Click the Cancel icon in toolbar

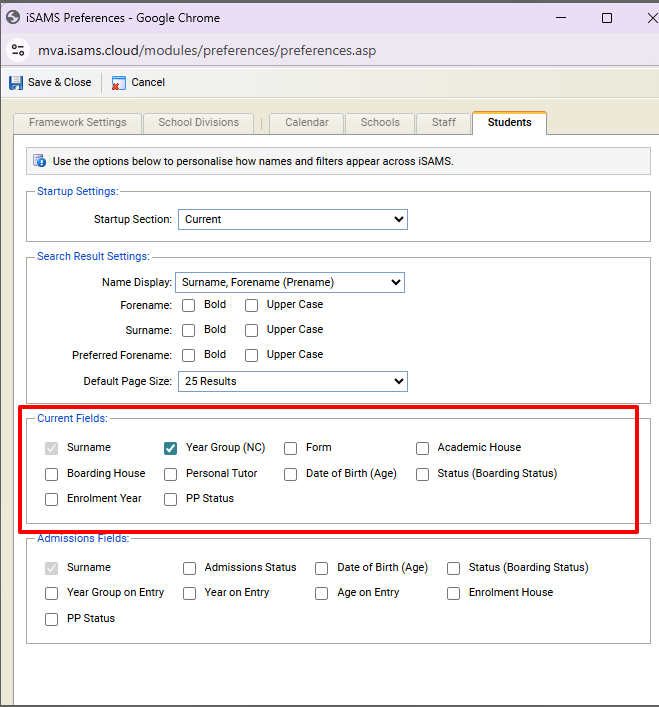[x=119, y=83]
